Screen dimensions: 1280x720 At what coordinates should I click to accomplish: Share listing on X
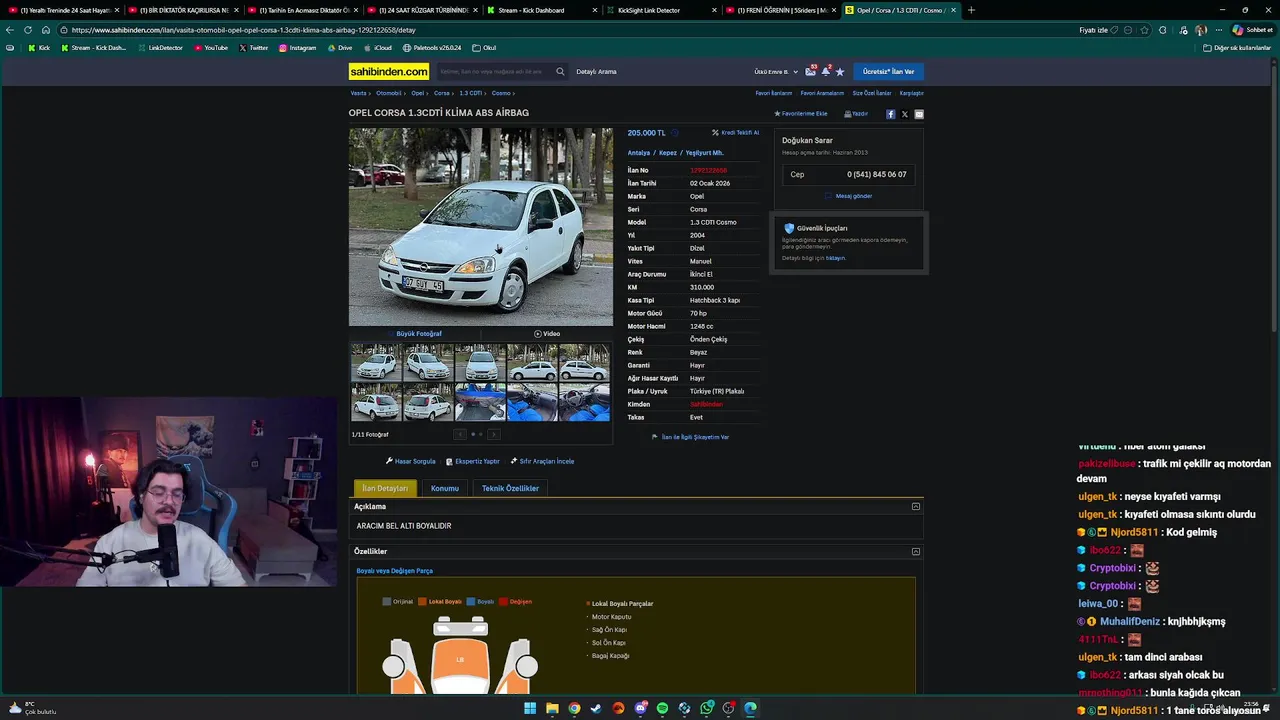coord(905,114)
